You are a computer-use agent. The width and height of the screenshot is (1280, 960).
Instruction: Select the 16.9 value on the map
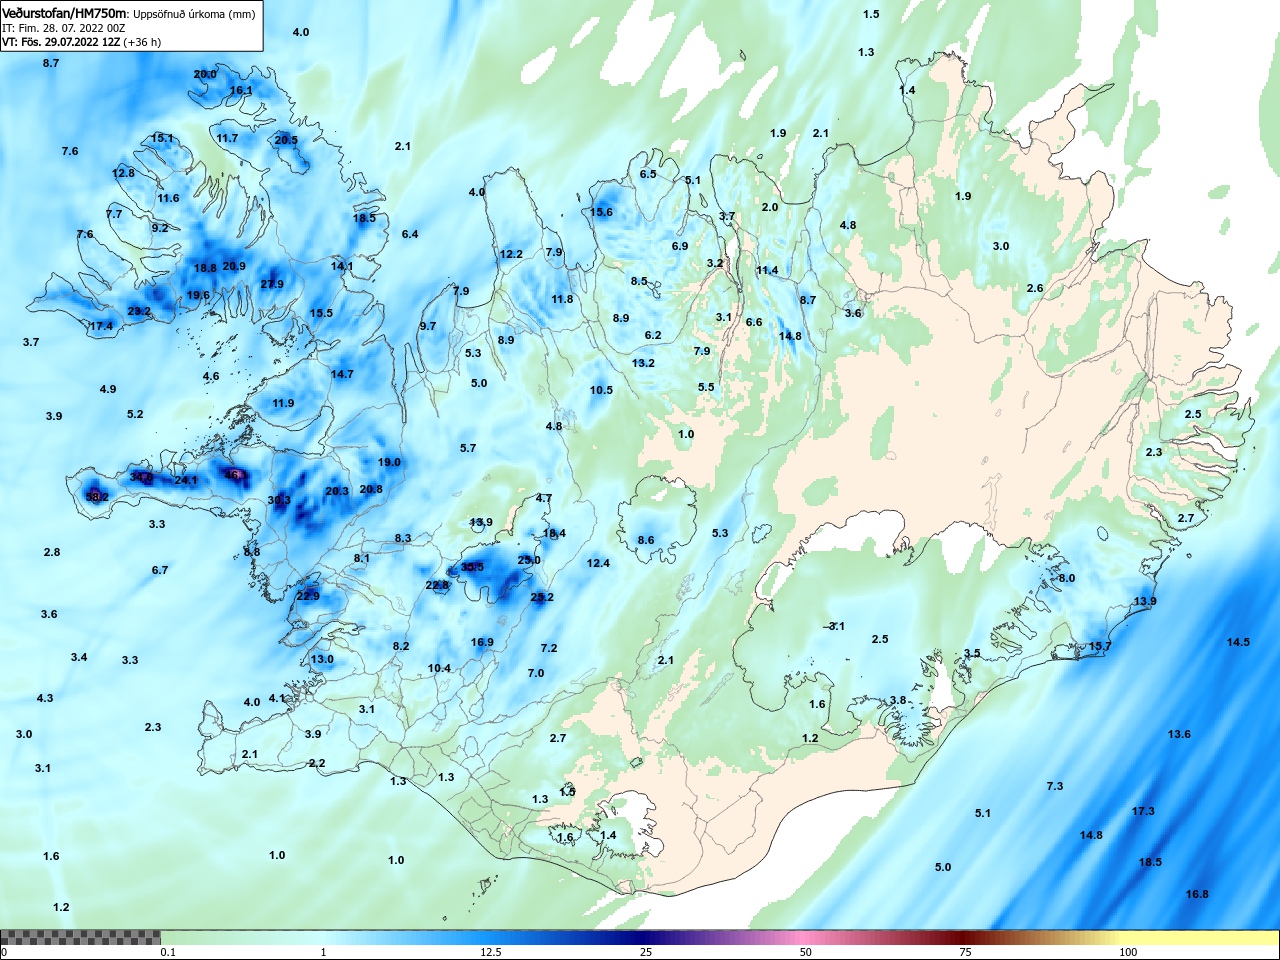point(482,642)
